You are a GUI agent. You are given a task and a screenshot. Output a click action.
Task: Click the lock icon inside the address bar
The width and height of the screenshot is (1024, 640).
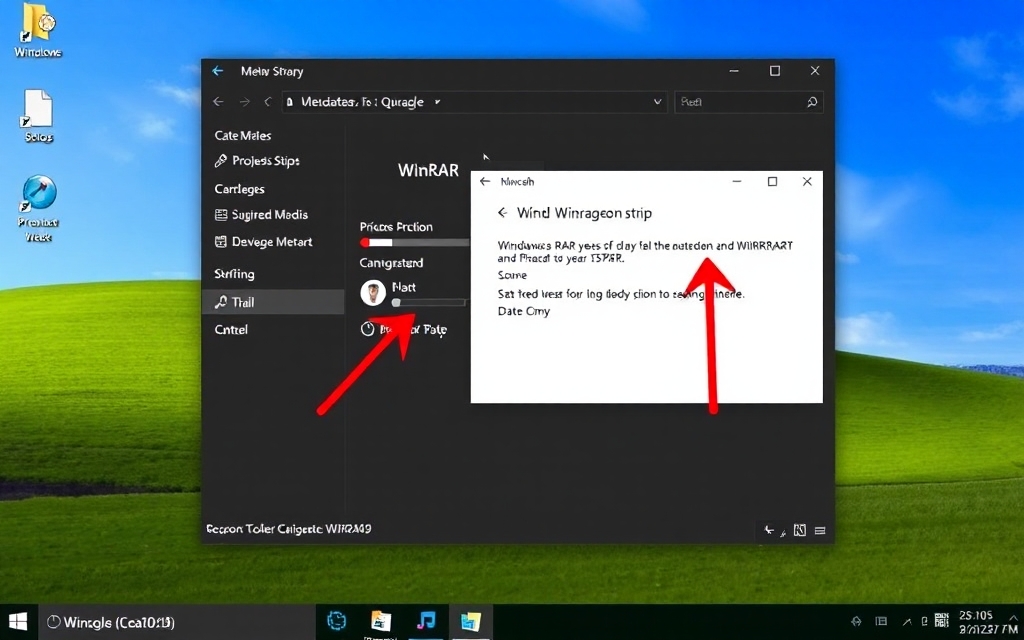coord(290,103)
